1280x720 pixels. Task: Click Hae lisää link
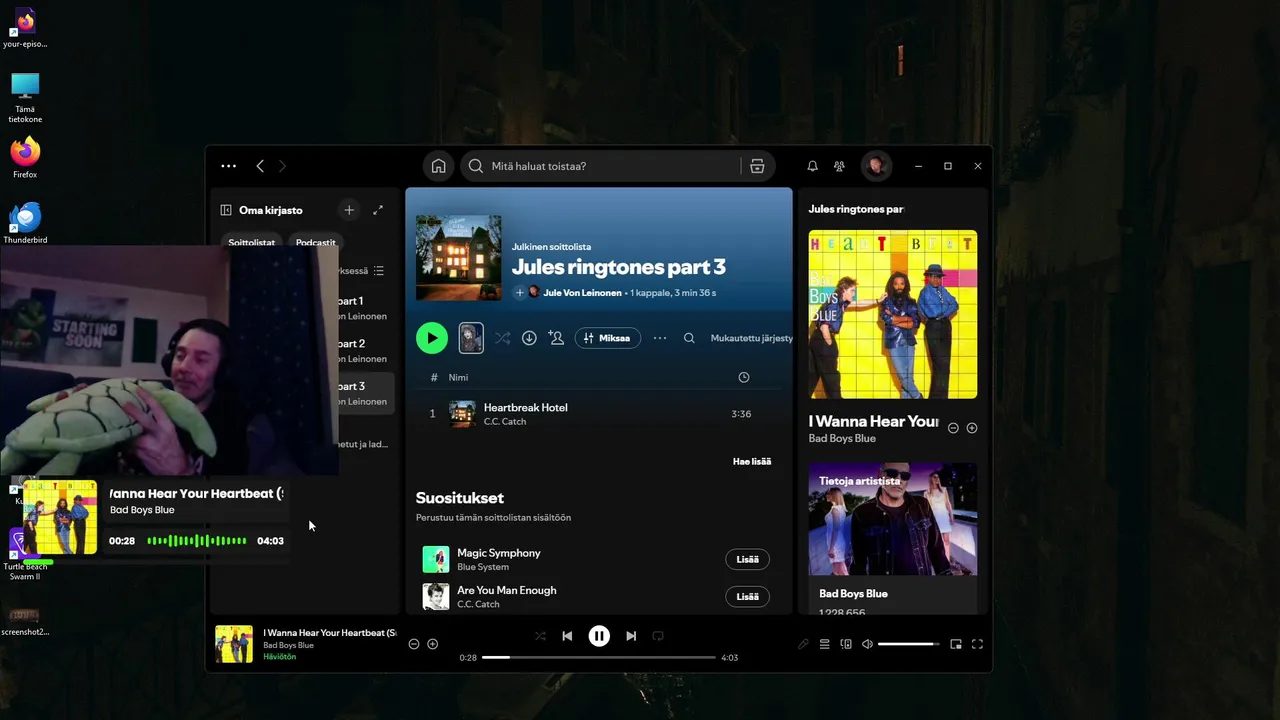(x=752, y=461)
